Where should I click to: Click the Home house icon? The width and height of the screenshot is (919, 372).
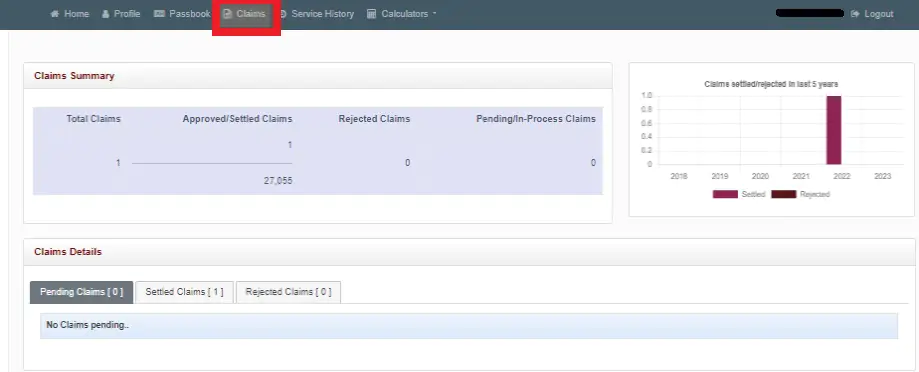point(55,14)
